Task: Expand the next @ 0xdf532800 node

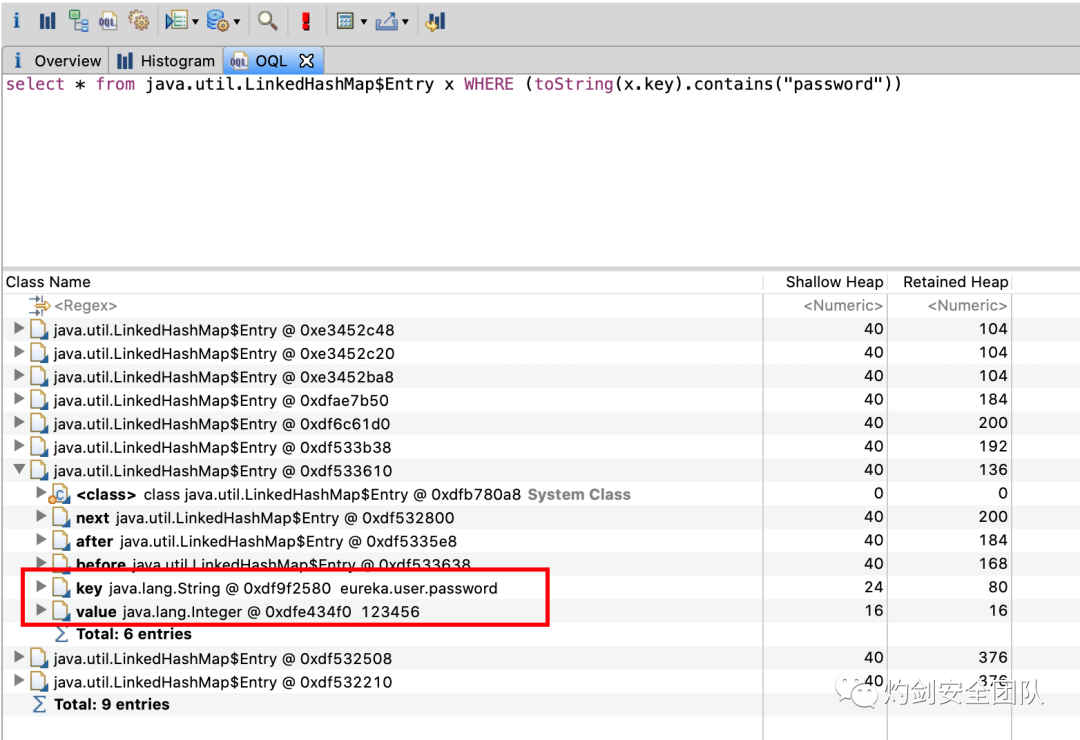Action: [x=41, y=516]
